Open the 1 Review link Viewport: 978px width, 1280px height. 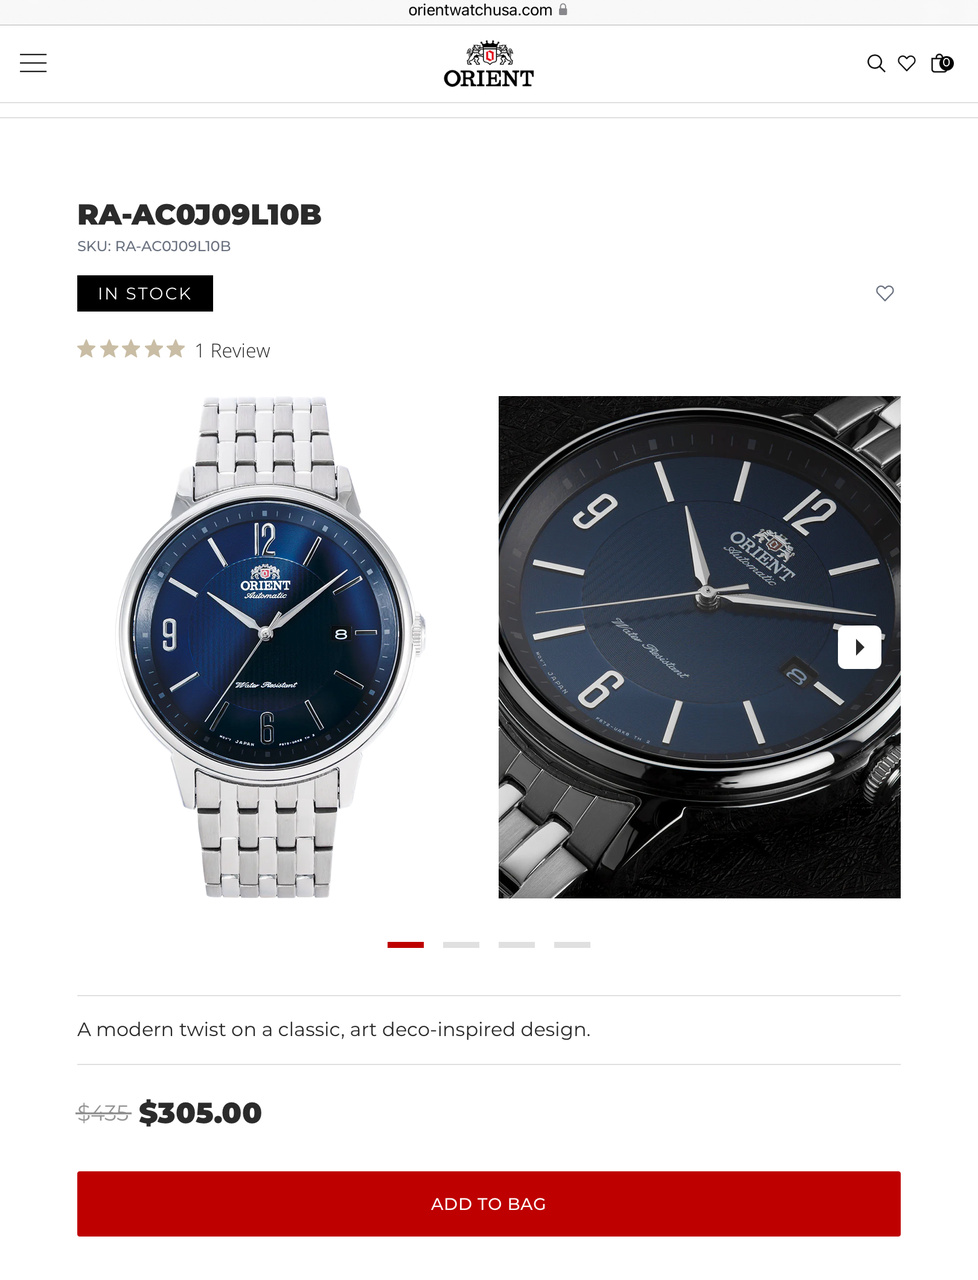(233, 351)
